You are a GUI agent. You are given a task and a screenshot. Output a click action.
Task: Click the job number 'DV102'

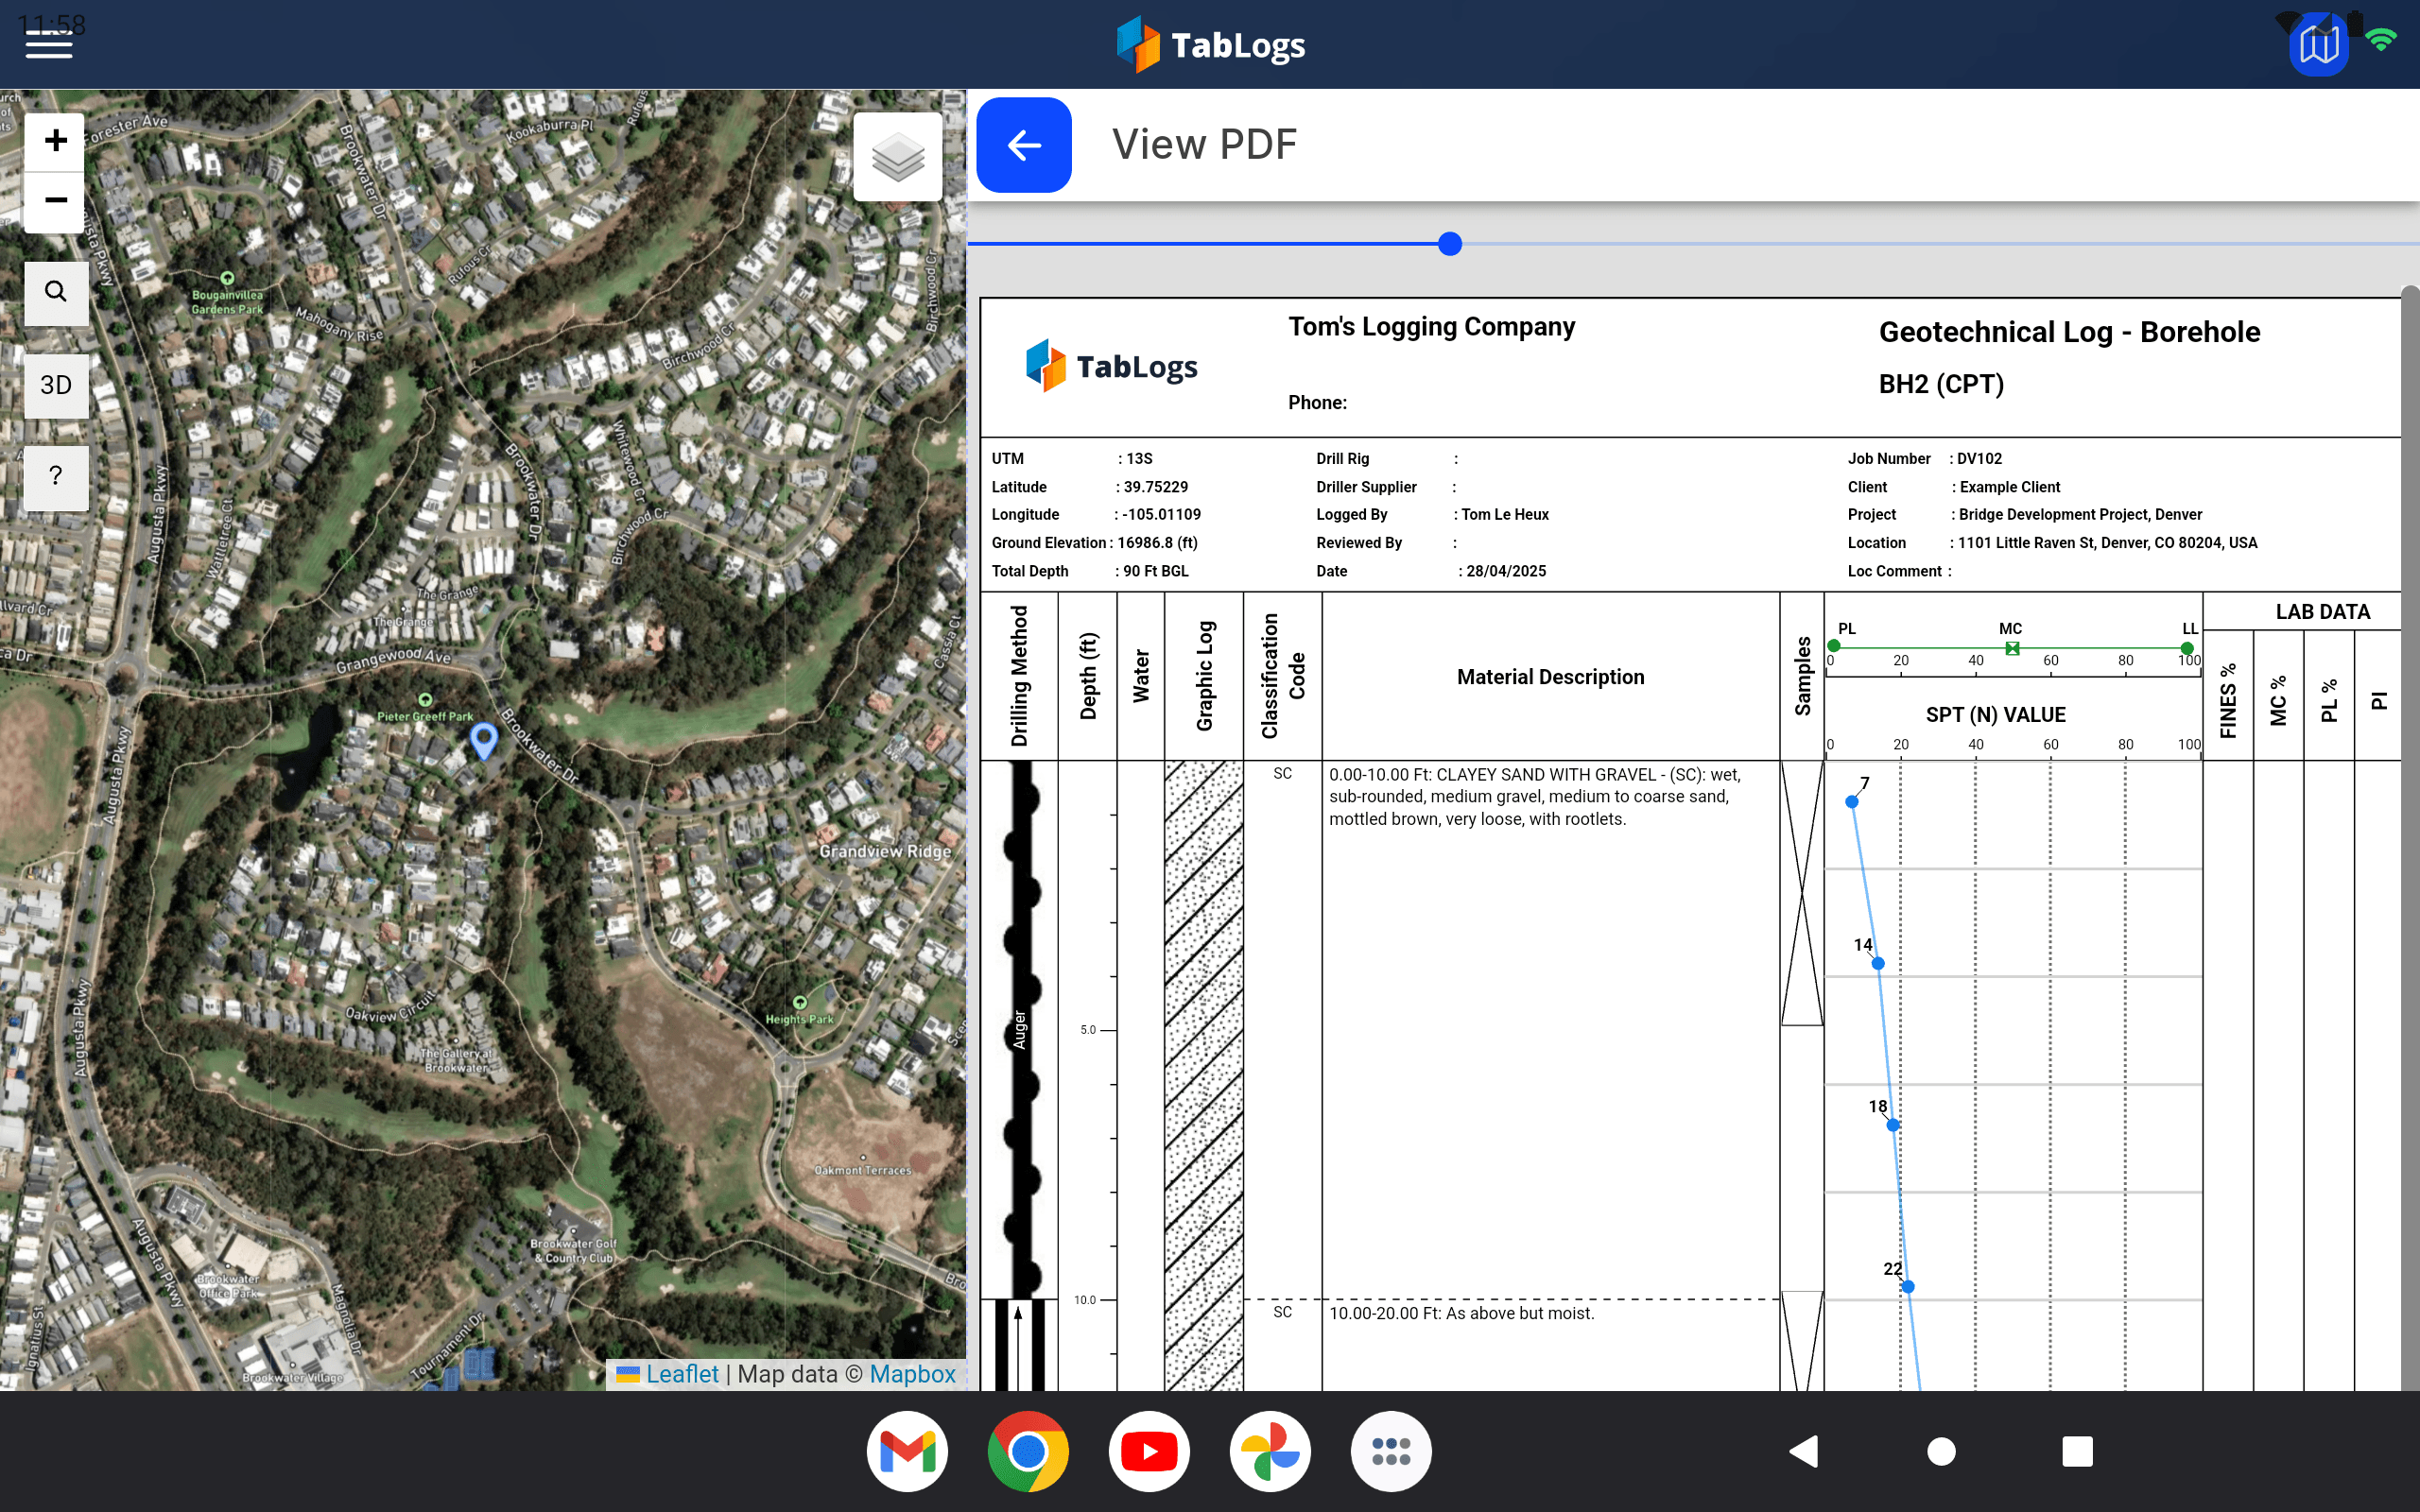click(1979, 459)
